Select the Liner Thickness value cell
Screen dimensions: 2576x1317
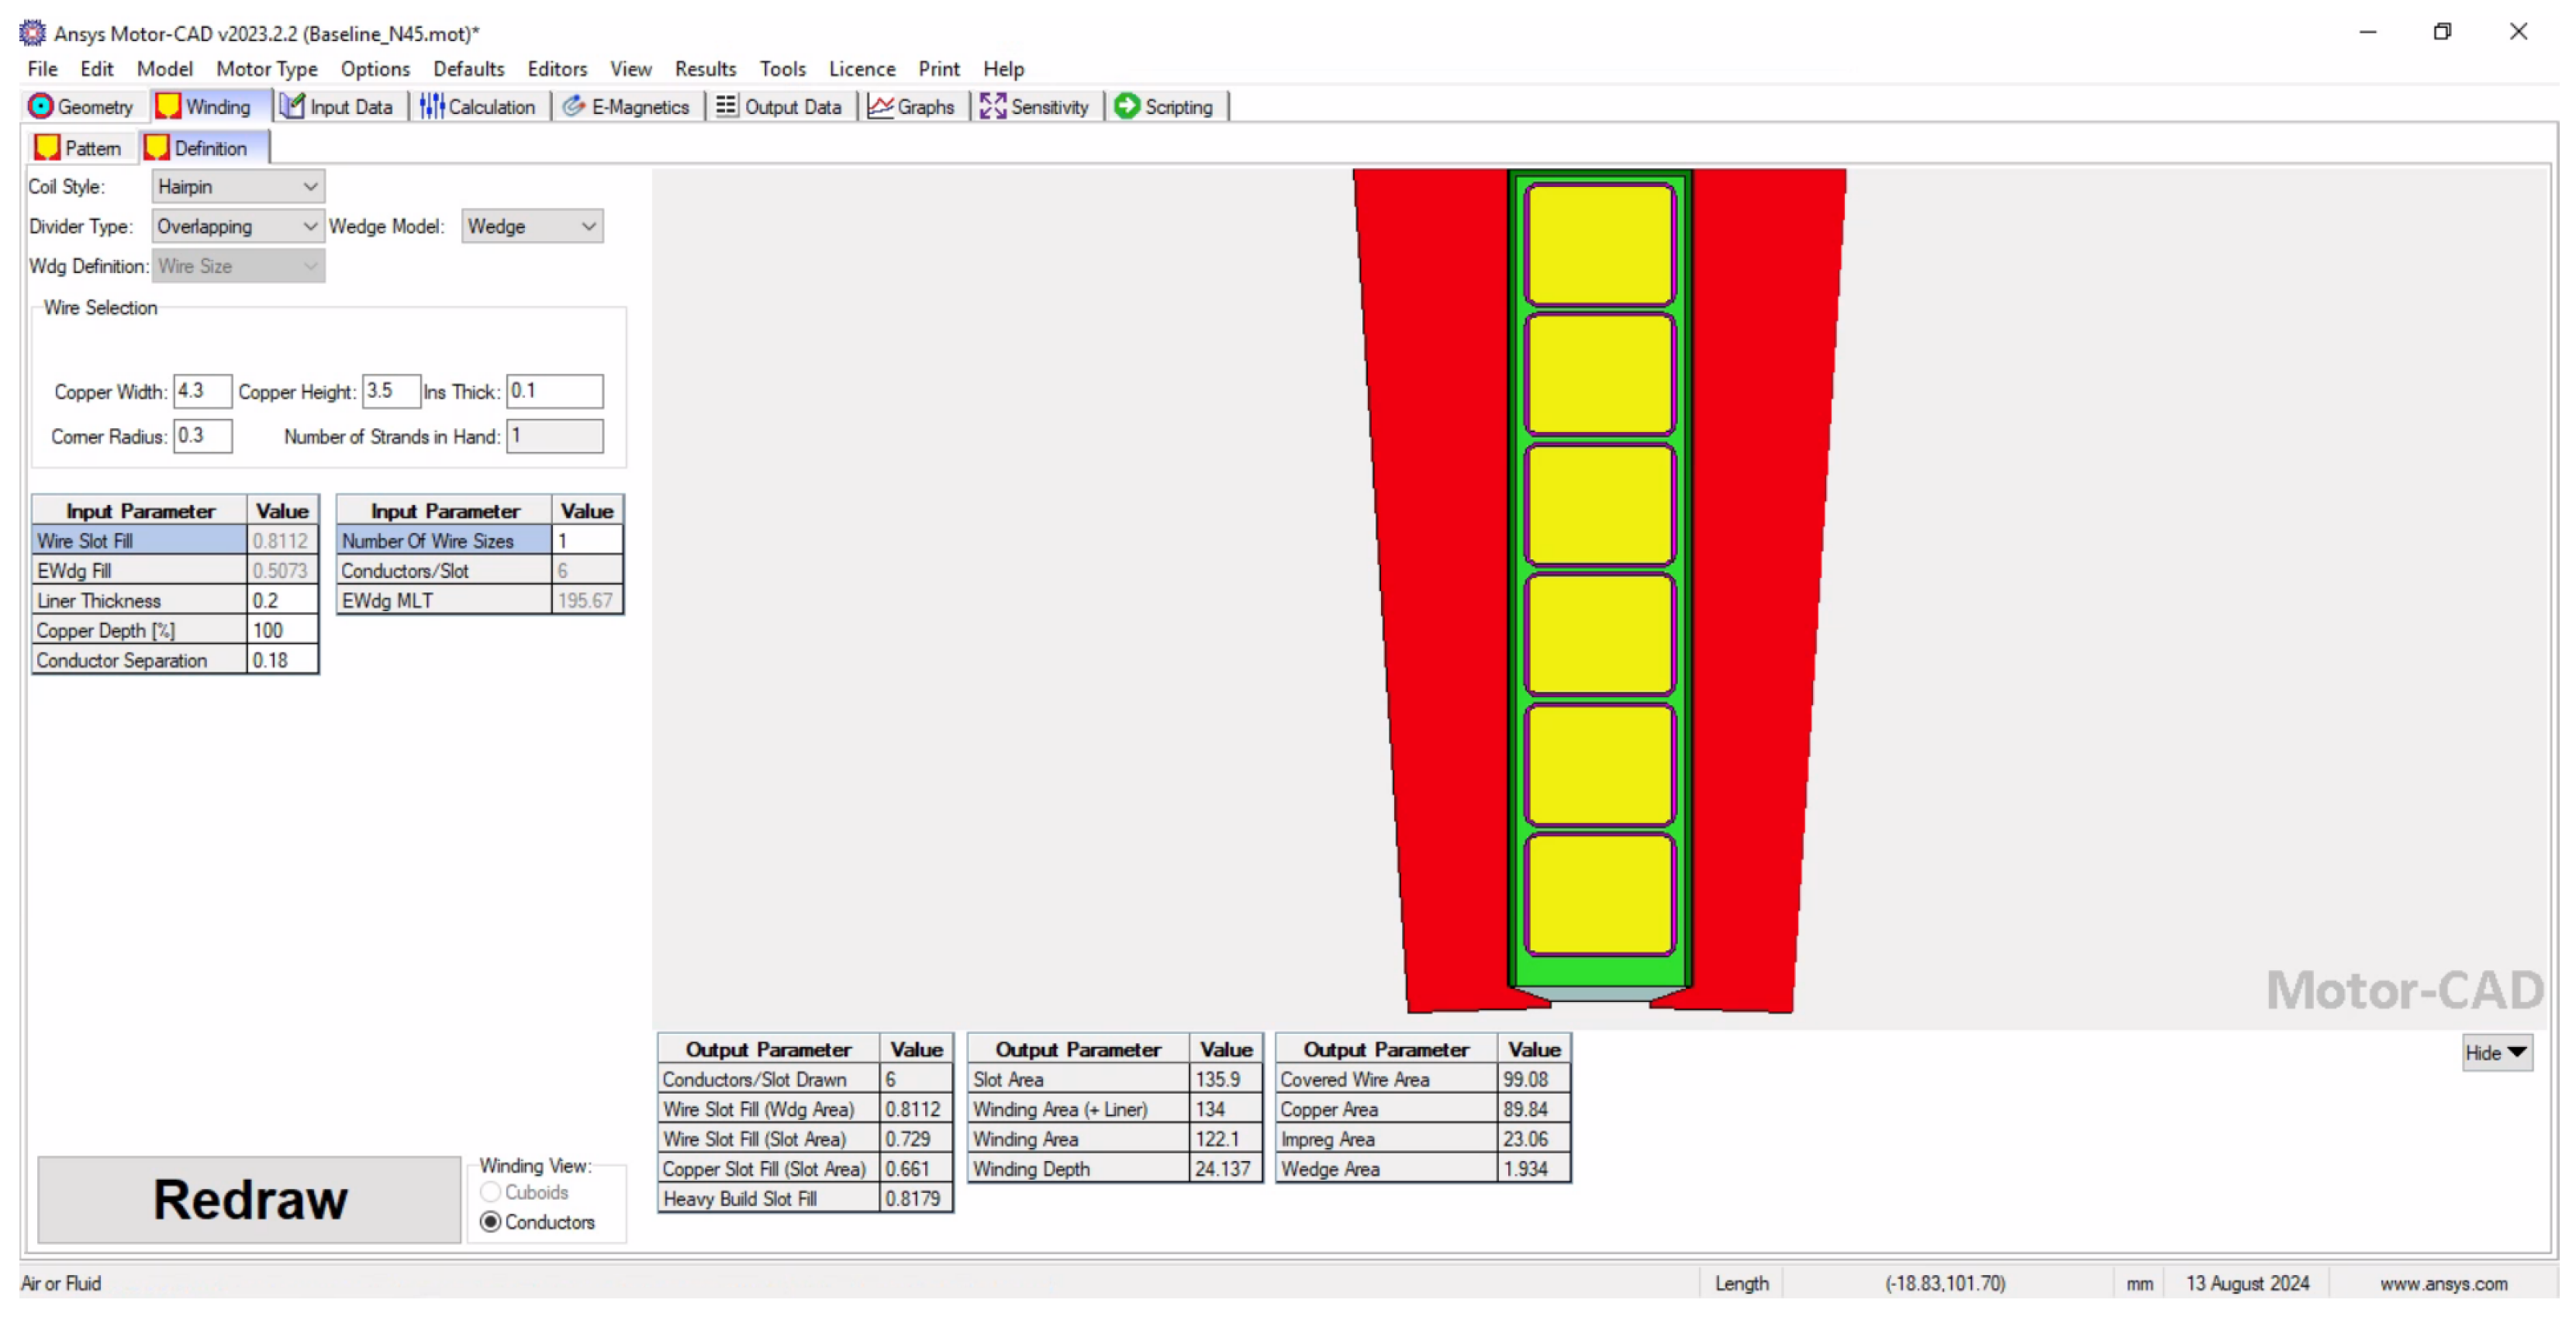pyautogui.click(x=282, y=600)
